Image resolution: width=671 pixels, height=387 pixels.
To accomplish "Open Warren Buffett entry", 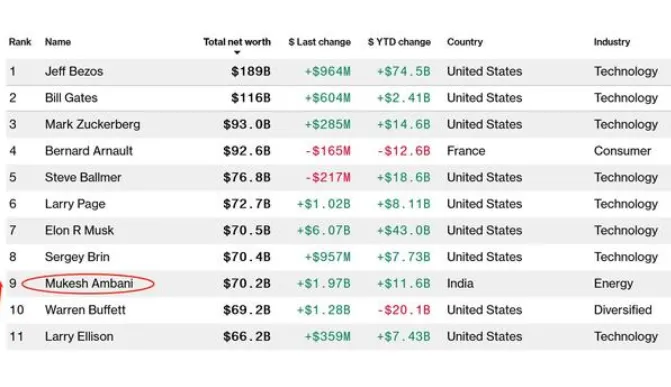I will pos(85,310).
